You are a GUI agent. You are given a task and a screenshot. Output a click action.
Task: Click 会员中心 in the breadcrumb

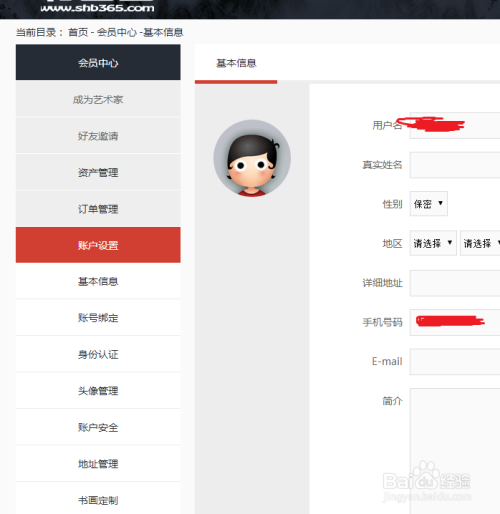117,32
